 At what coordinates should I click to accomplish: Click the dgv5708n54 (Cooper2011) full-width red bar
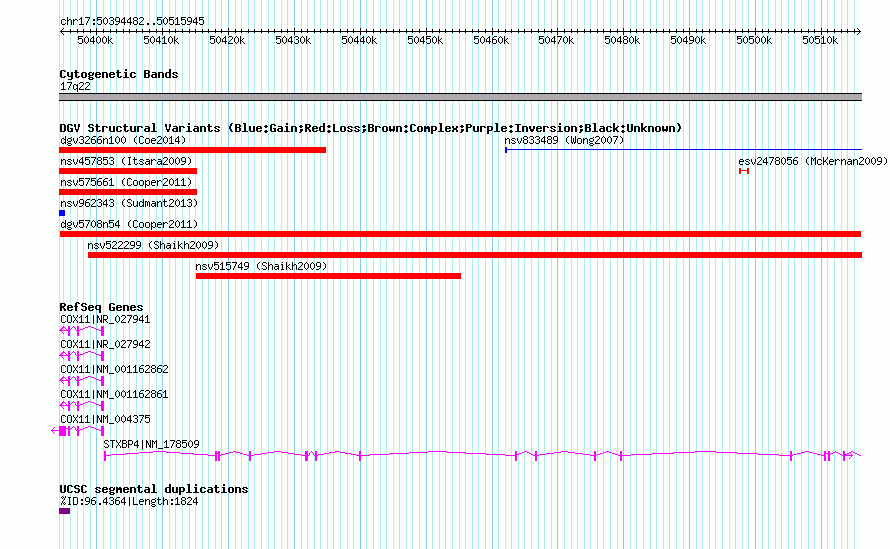(x=460, y=234)
